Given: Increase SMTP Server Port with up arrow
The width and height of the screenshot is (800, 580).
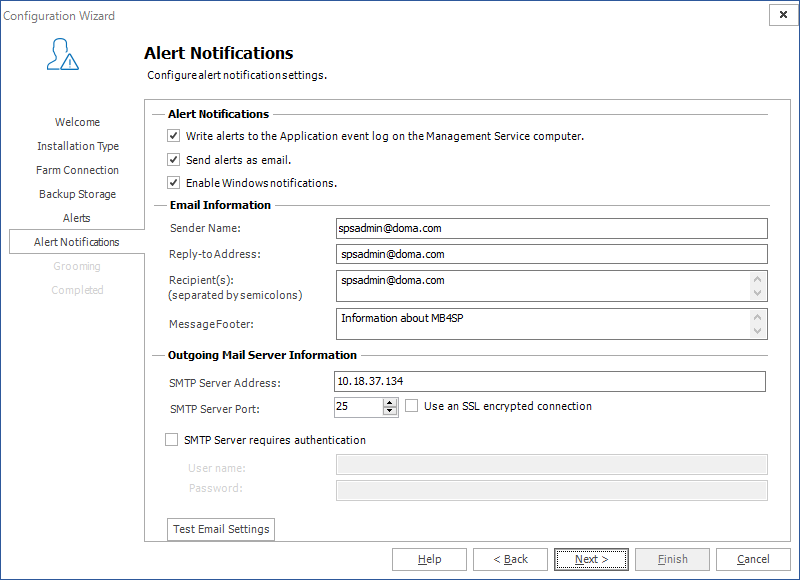Looking at the screenshot, I should tap(390, 402).
